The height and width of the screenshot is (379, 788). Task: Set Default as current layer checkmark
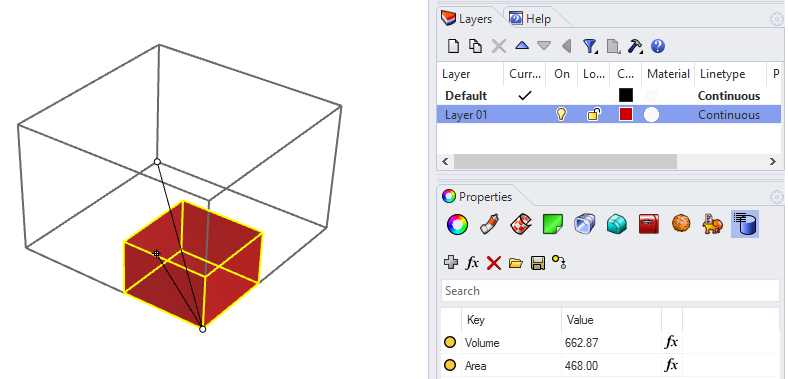point(524,96)
